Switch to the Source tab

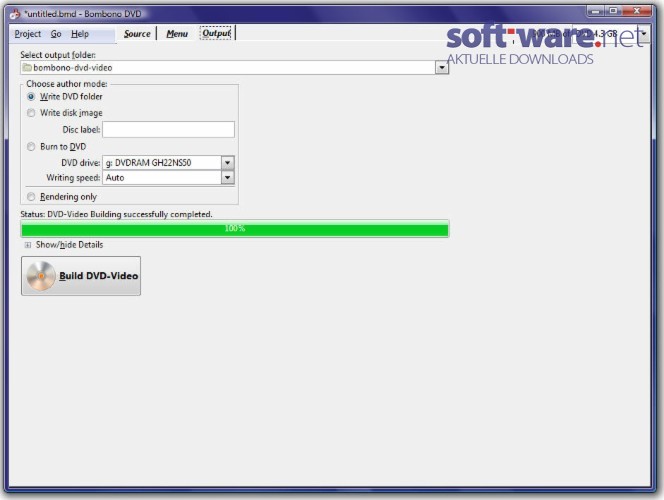[137, 33]
